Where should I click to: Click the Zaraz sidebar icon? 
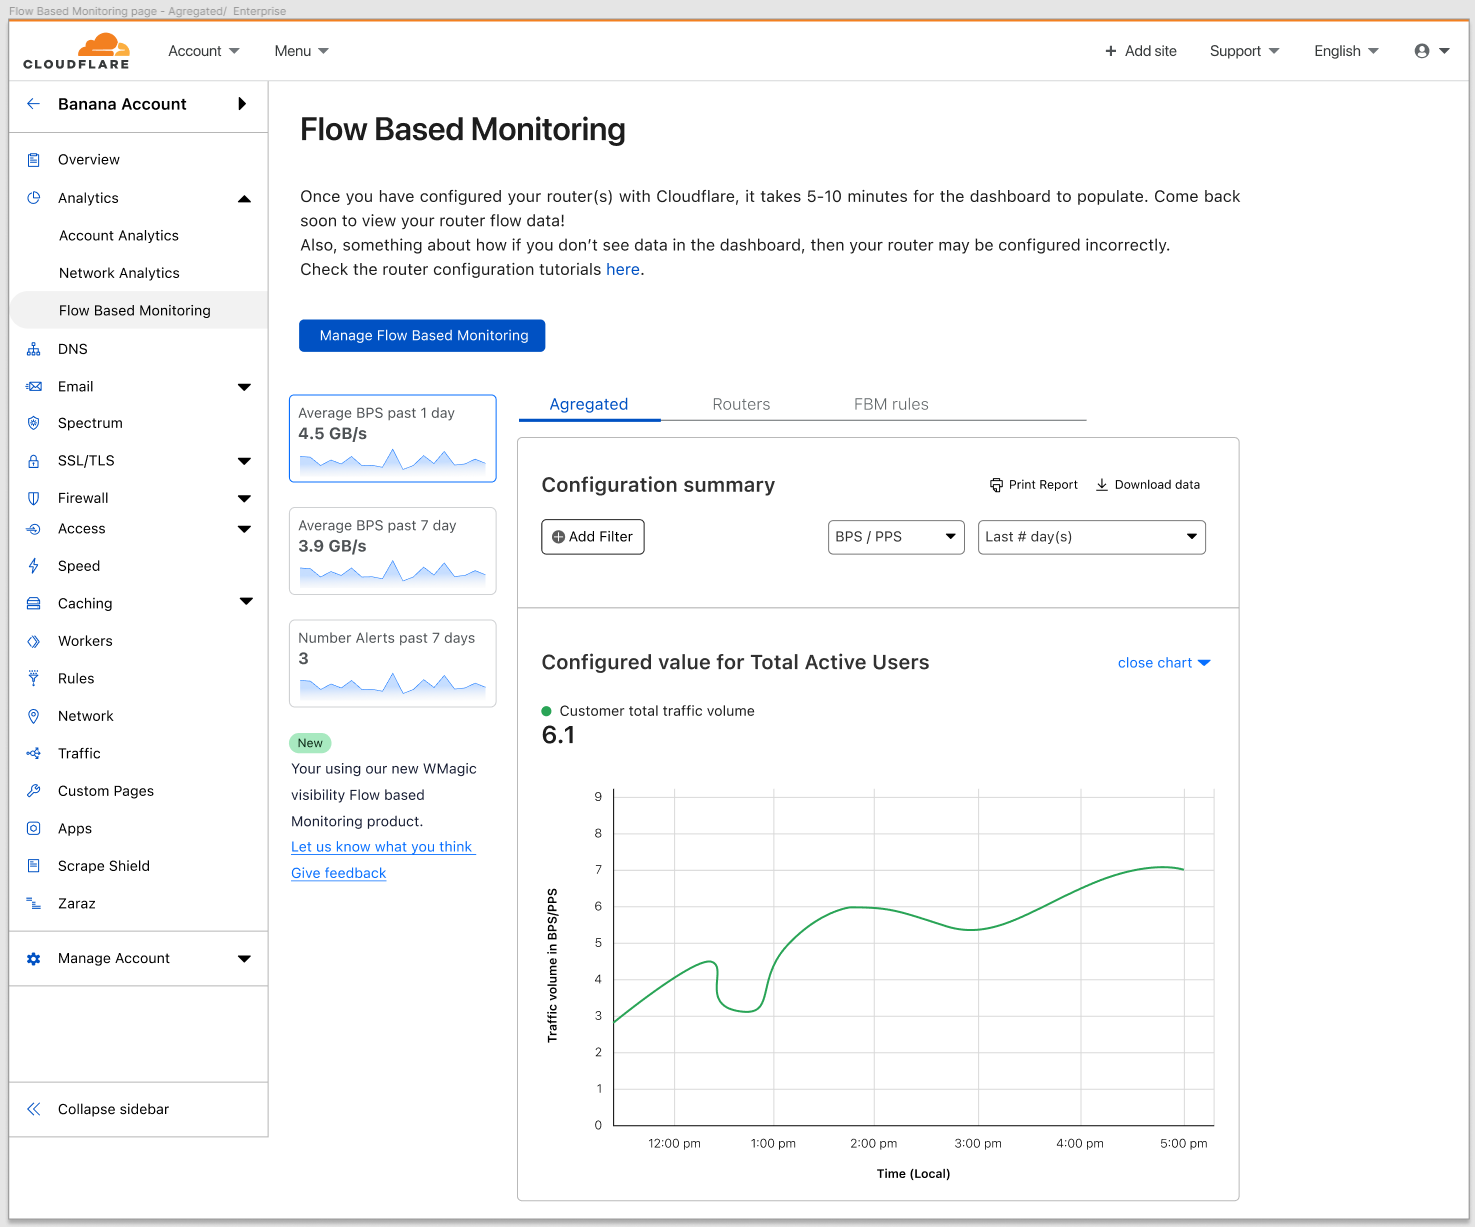click(x=34, y=904)
